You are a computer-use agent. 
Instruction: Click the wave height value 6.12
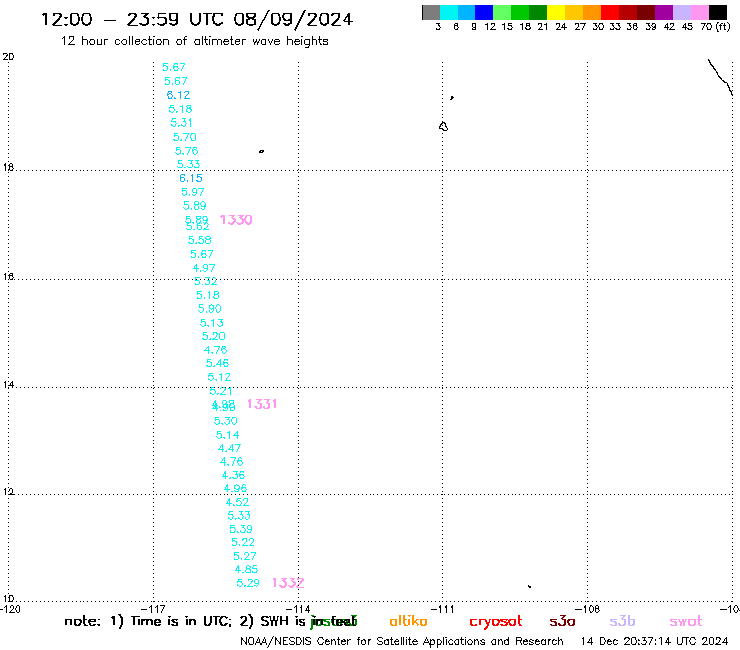[x=178, y=95]
